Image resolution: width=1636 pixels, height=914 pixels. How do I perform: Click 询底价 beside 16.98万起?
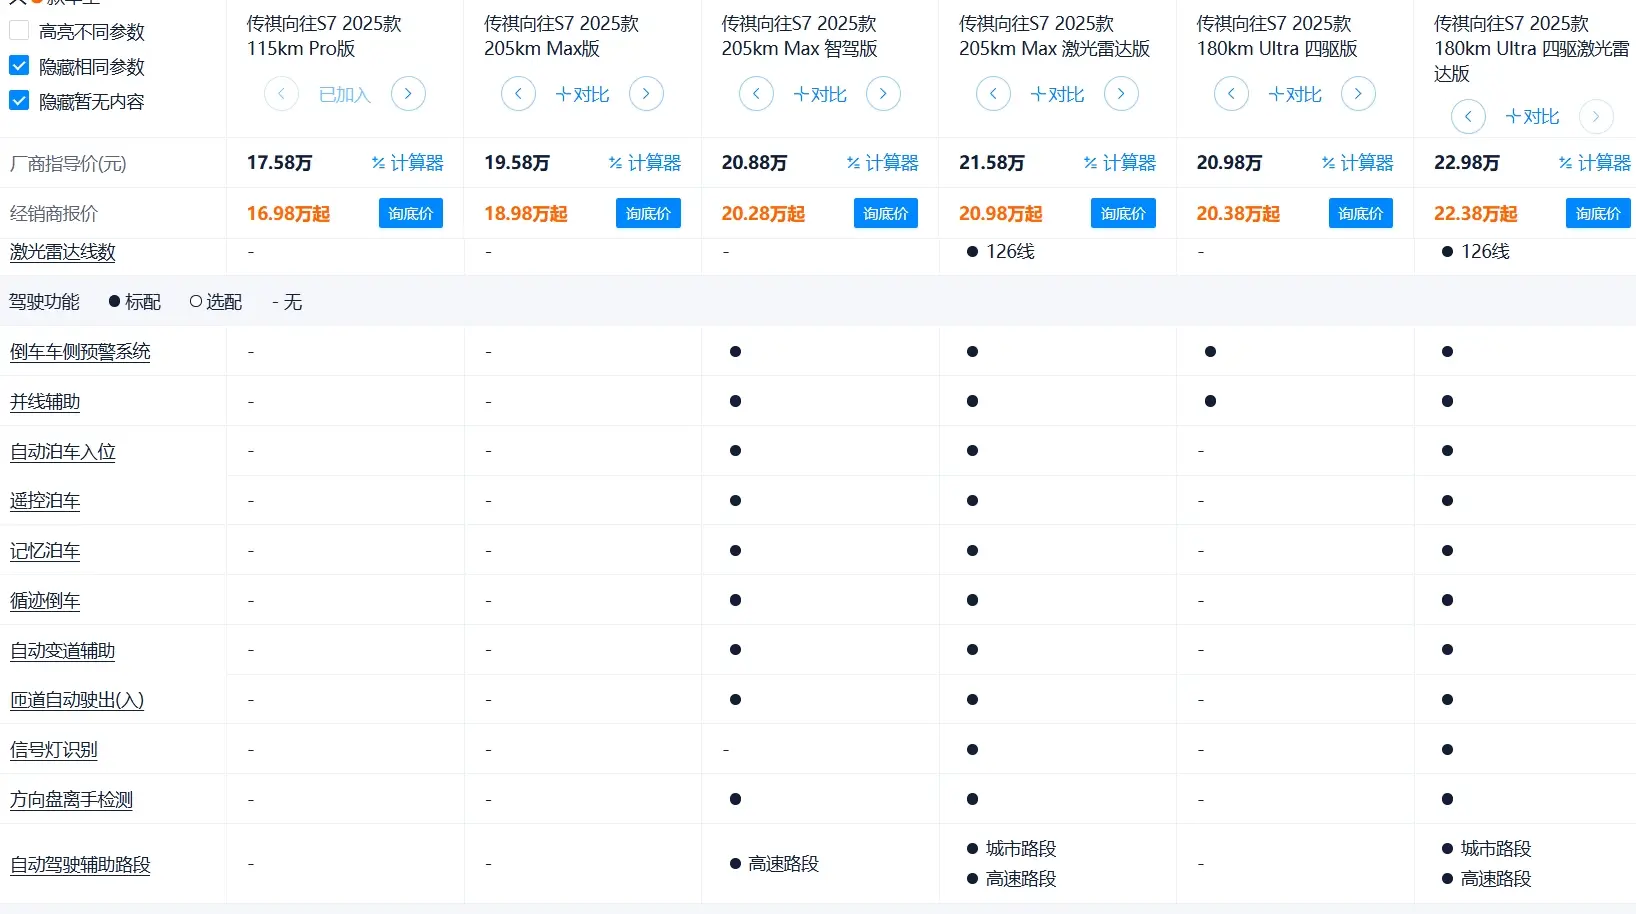point(411,213)
